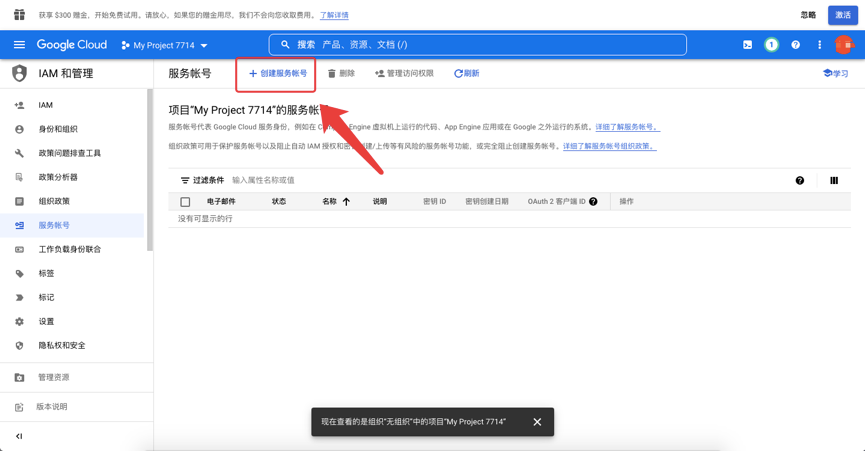Open 工作负载身份联合 in the sidebar
The image size is (865, 451).
(72, 249)
